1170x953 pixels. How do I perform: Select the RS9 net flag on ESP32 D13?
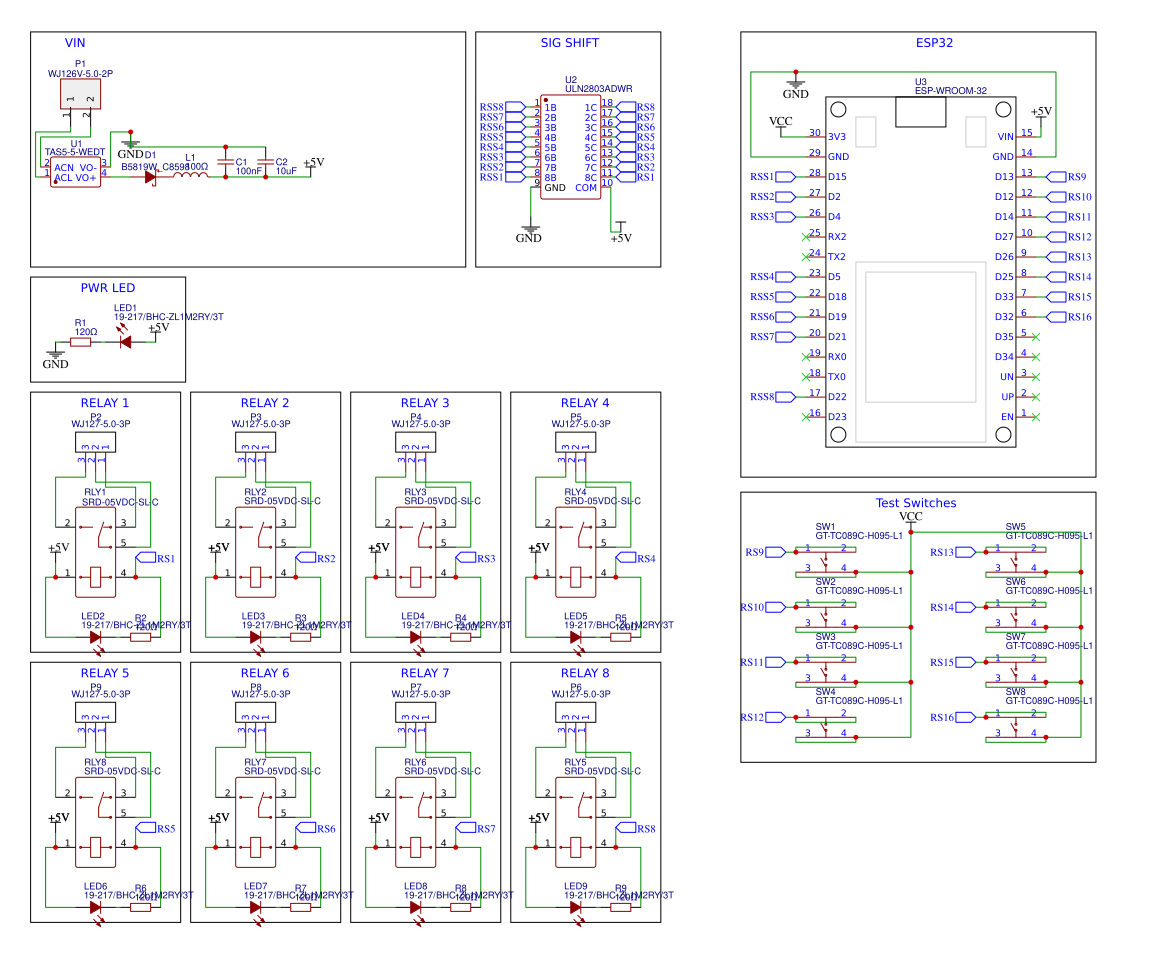click(1056, 176)
